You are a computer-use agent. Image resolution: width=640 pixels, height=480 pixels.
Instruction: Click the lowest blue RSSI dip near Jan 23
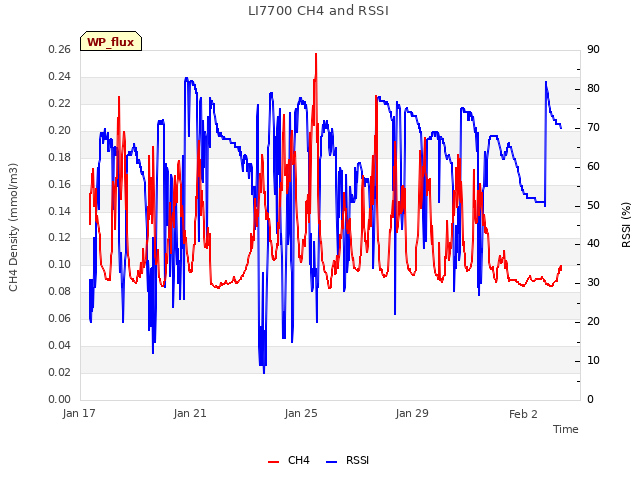pos(264,371)
